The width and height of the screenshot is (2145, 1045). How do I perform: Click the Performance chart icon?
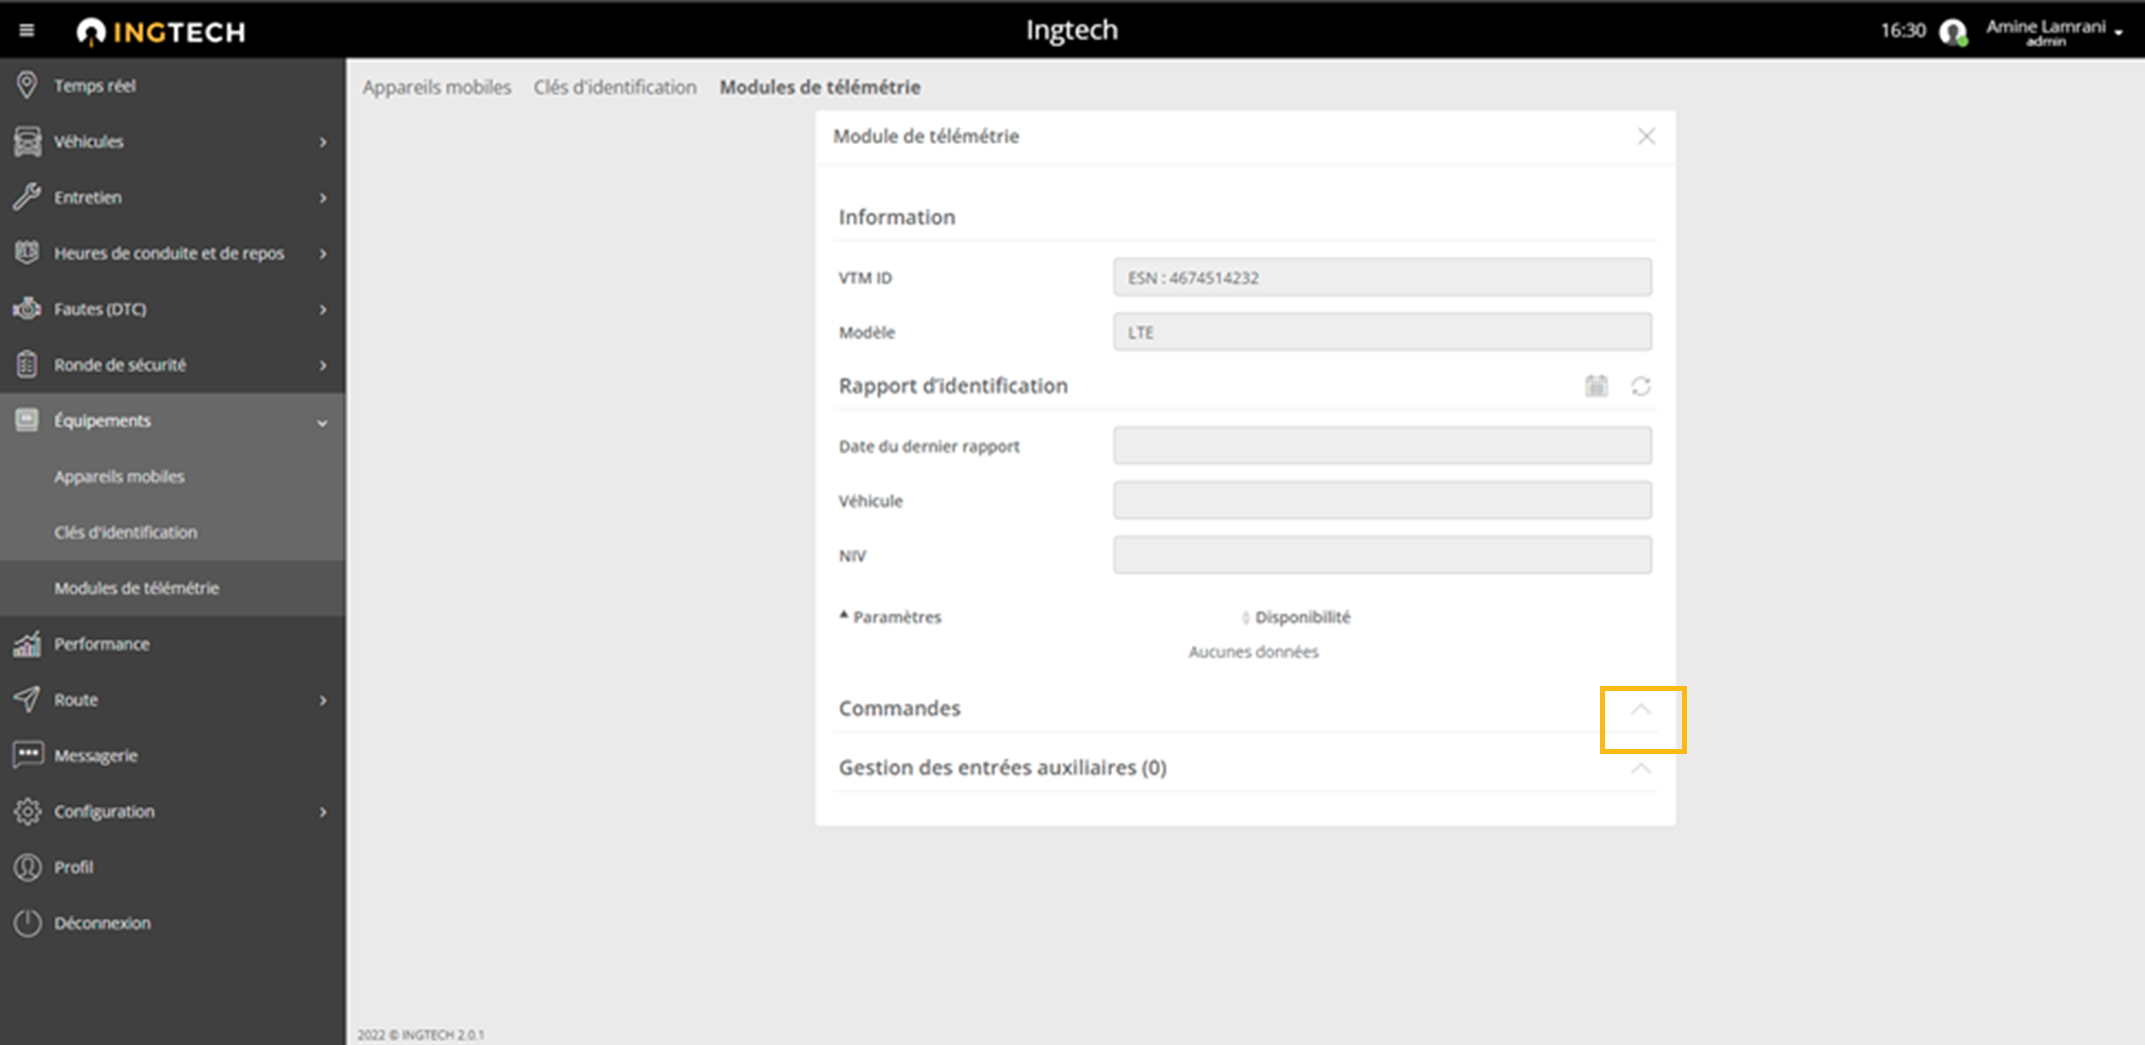tap(27, 644)
